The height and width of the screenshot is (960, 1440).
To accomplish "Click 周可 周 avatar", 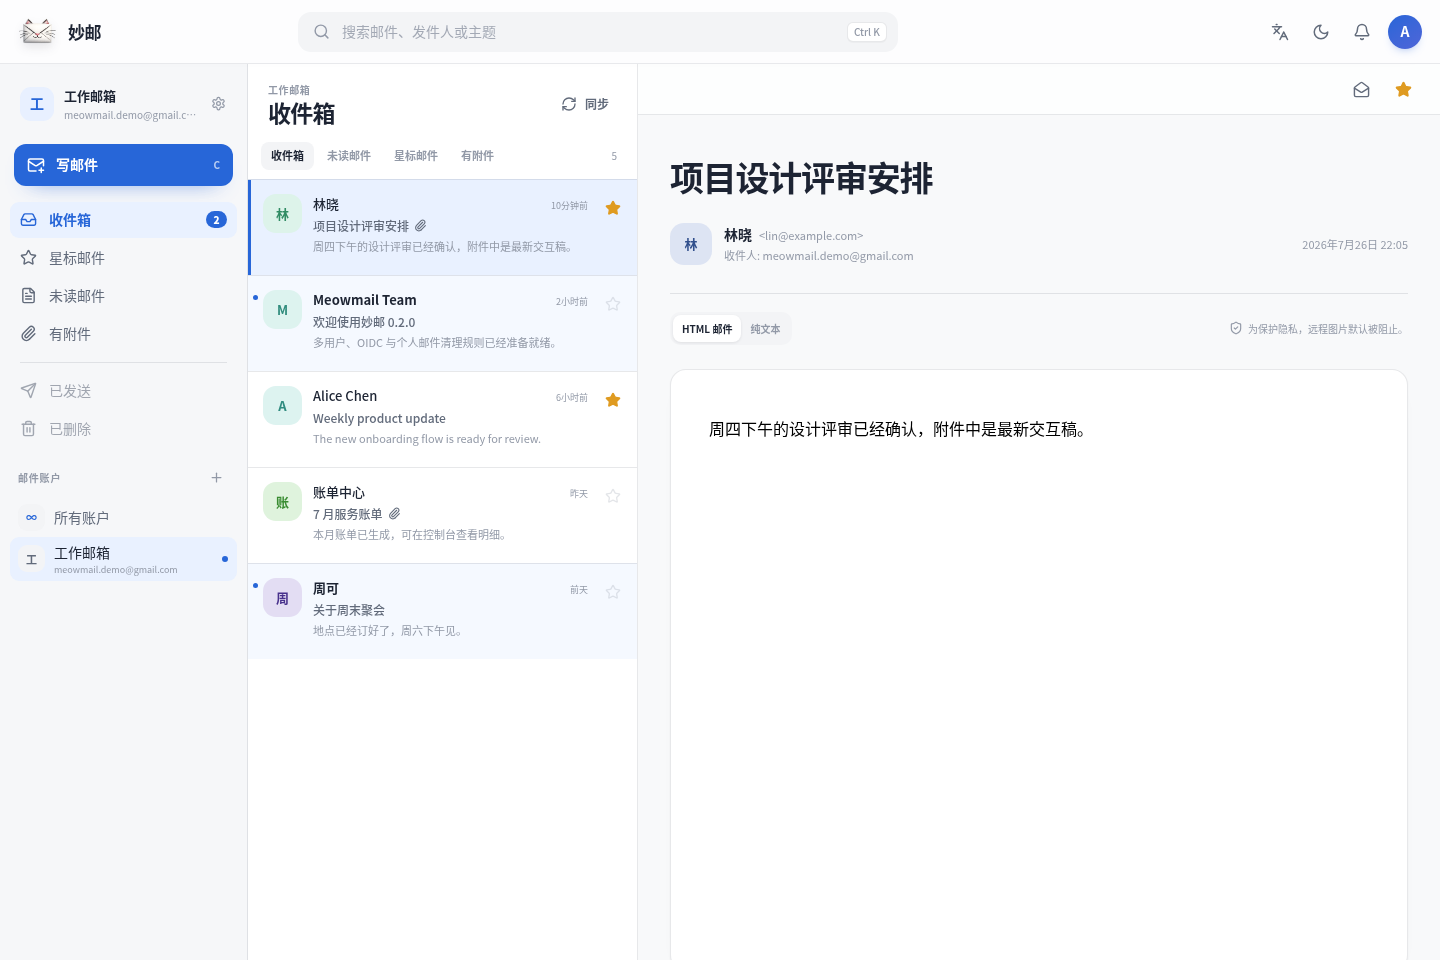I will tap(282, 598).
